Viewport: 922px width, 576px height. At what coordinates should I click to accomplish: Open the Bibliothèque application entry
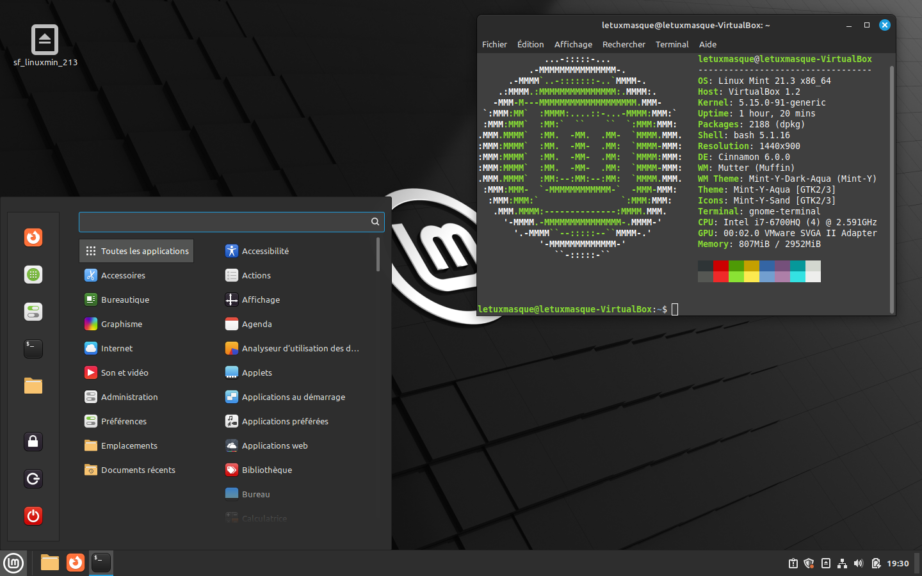point(267,470)
